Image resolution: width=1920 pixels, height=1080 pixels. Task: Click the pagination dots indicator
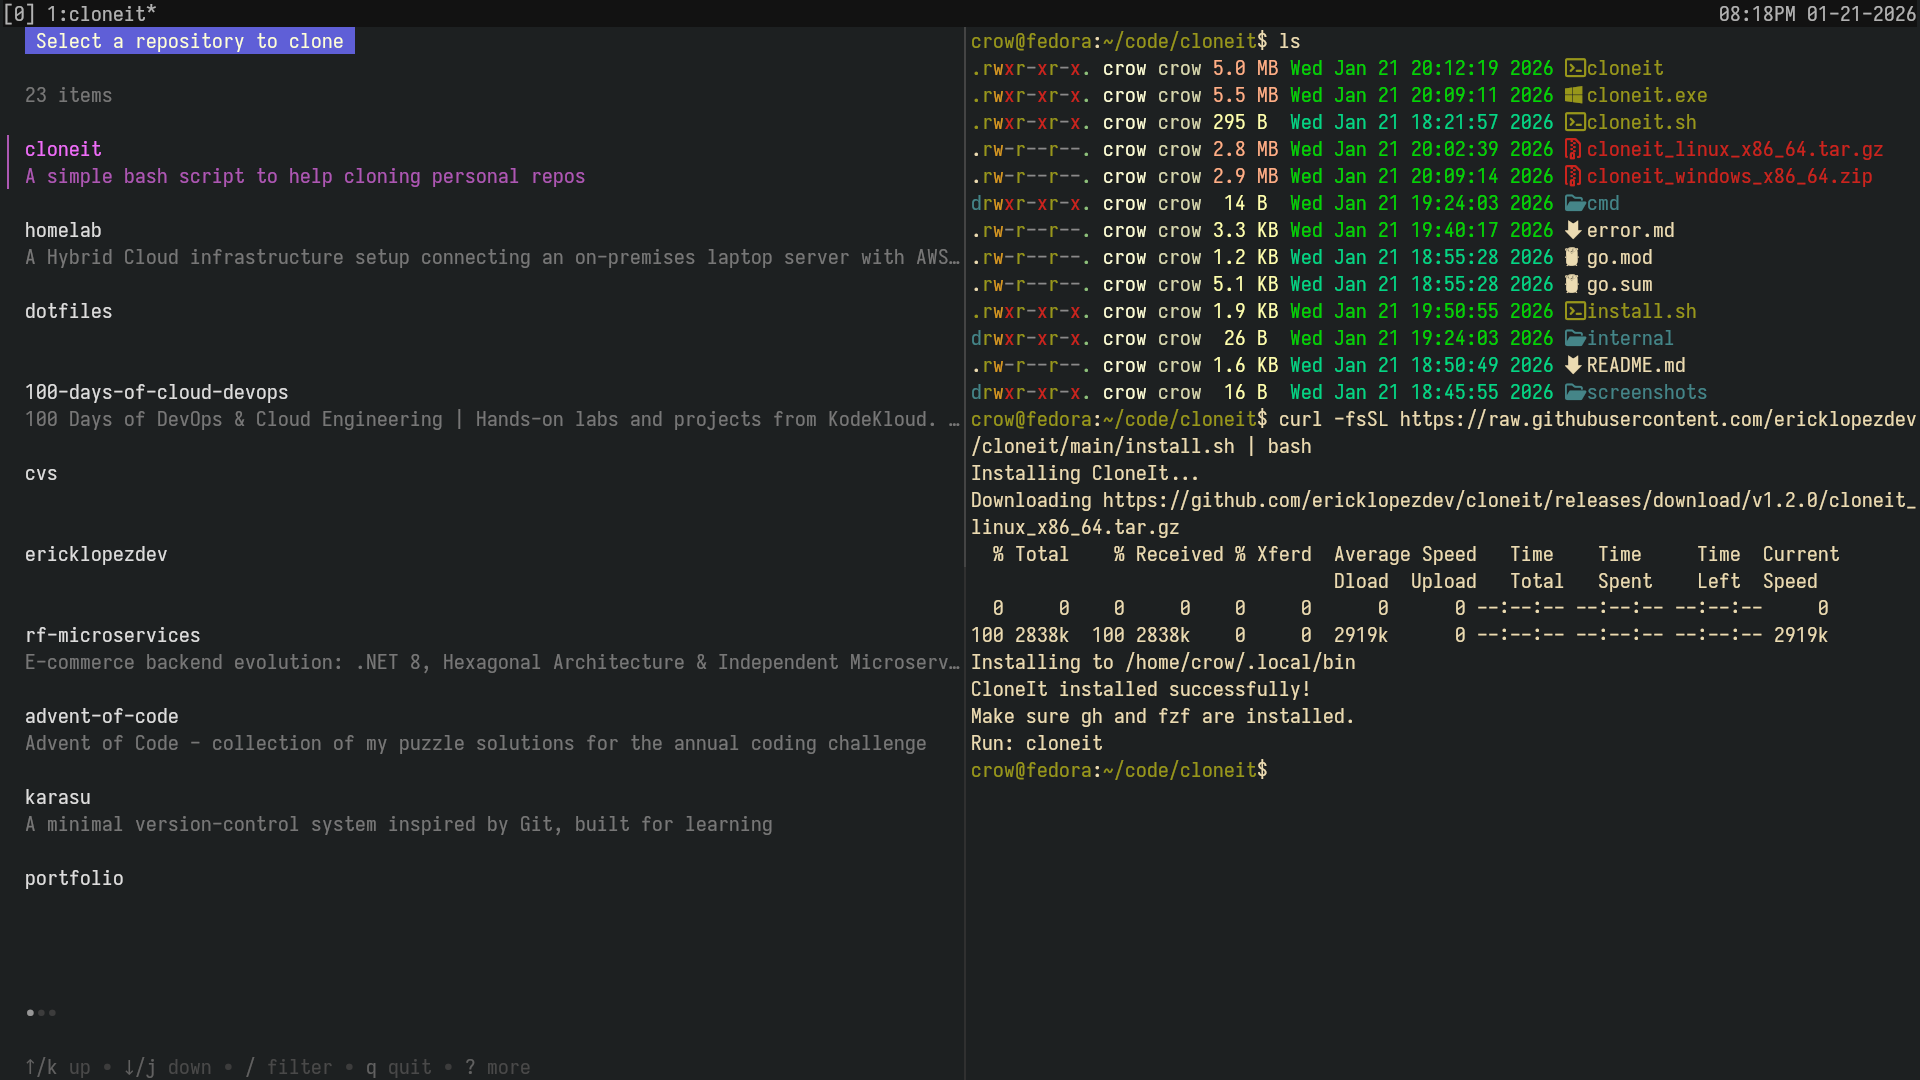coord(41,1013)
